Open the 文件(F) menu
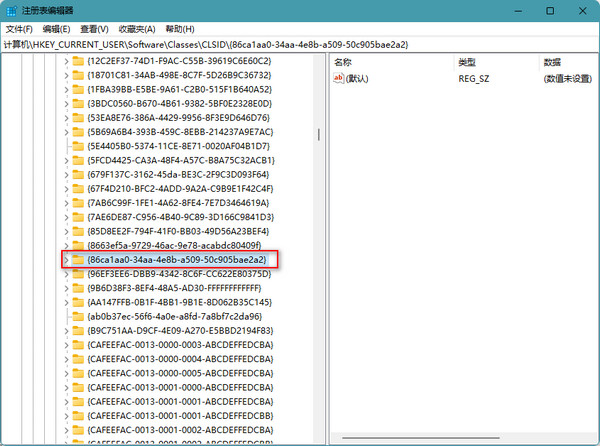 point(19,29)
